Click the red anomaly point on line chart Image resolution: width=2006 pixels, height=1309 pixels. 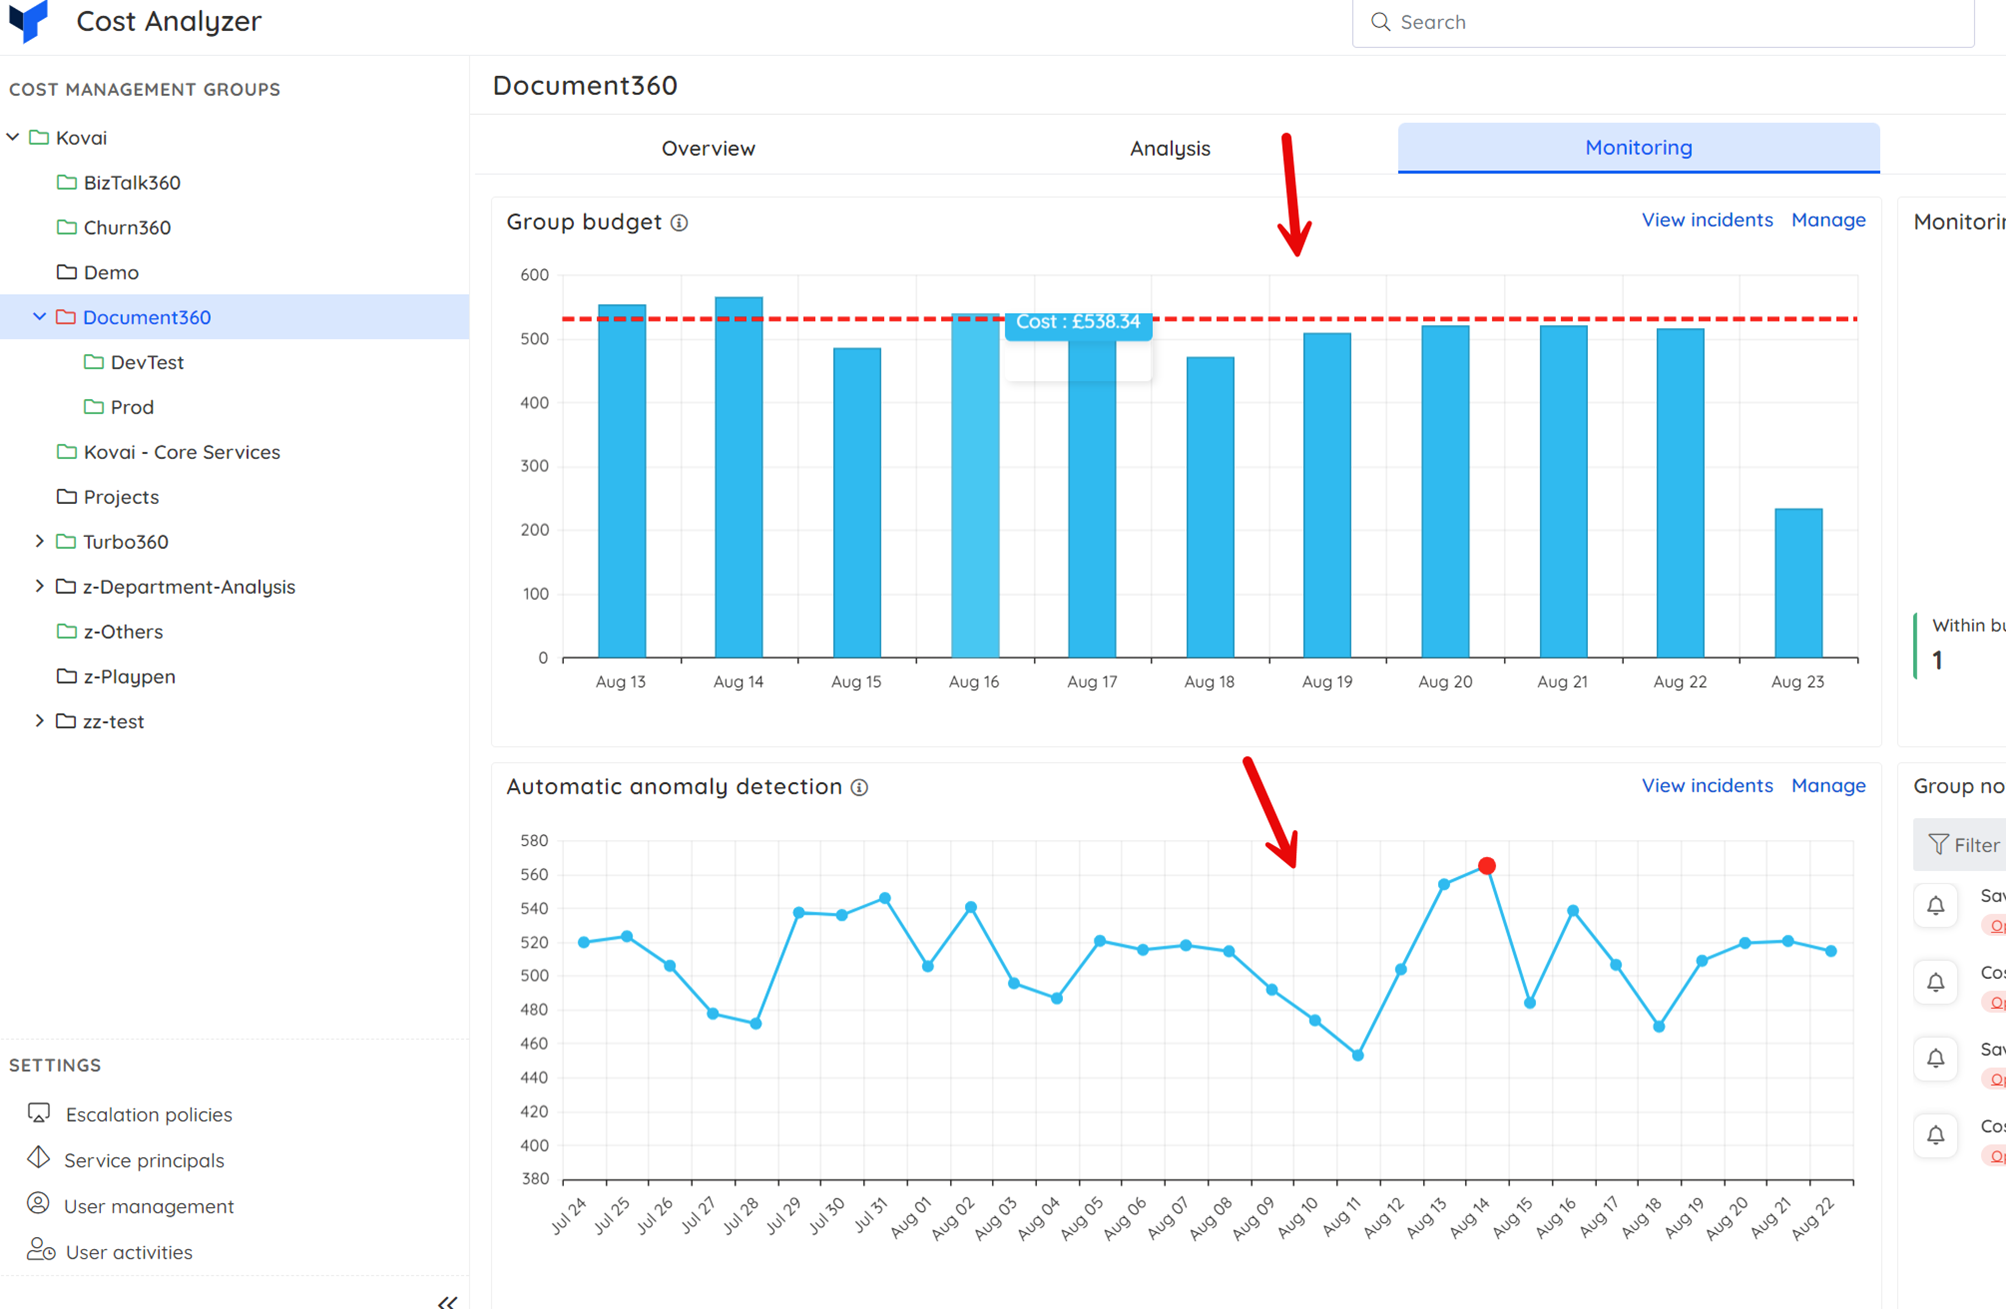(1487, 866)
